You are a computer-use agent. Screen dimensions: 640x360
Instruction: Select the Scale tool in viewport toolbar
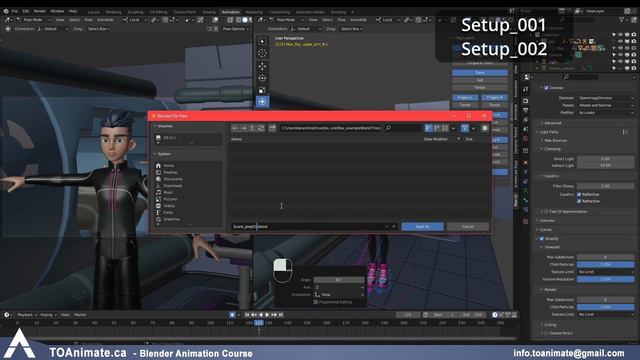point(262,90)
